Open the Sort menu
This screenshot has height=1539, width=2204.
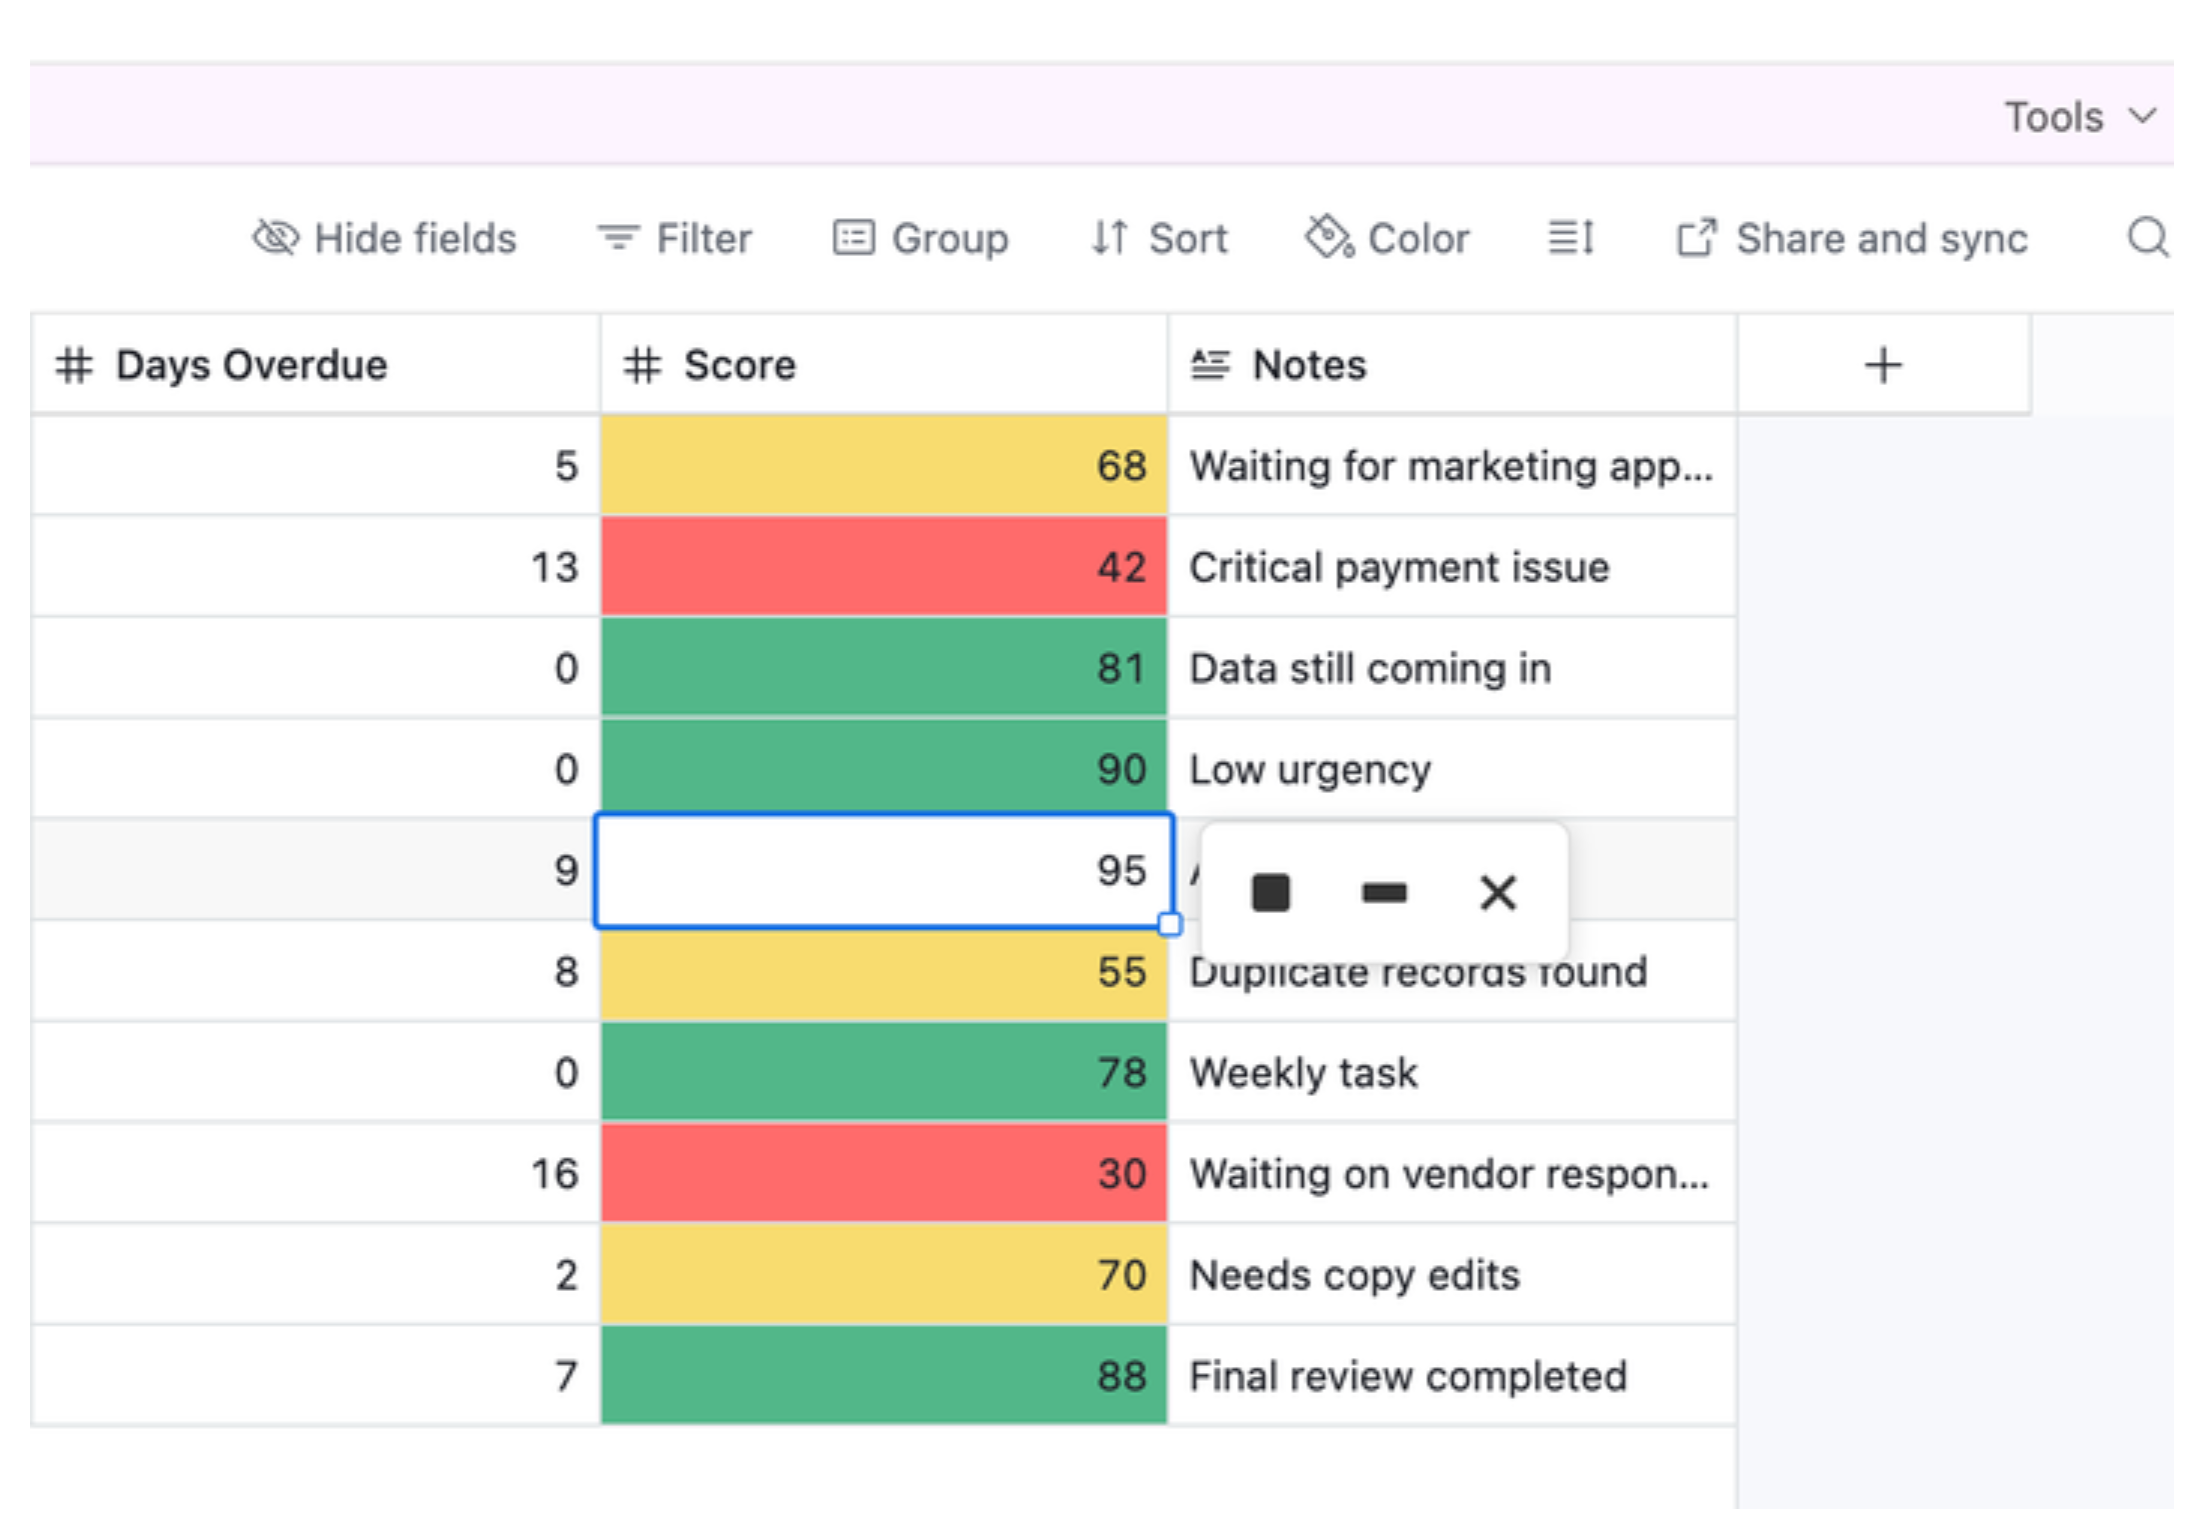1159,238
